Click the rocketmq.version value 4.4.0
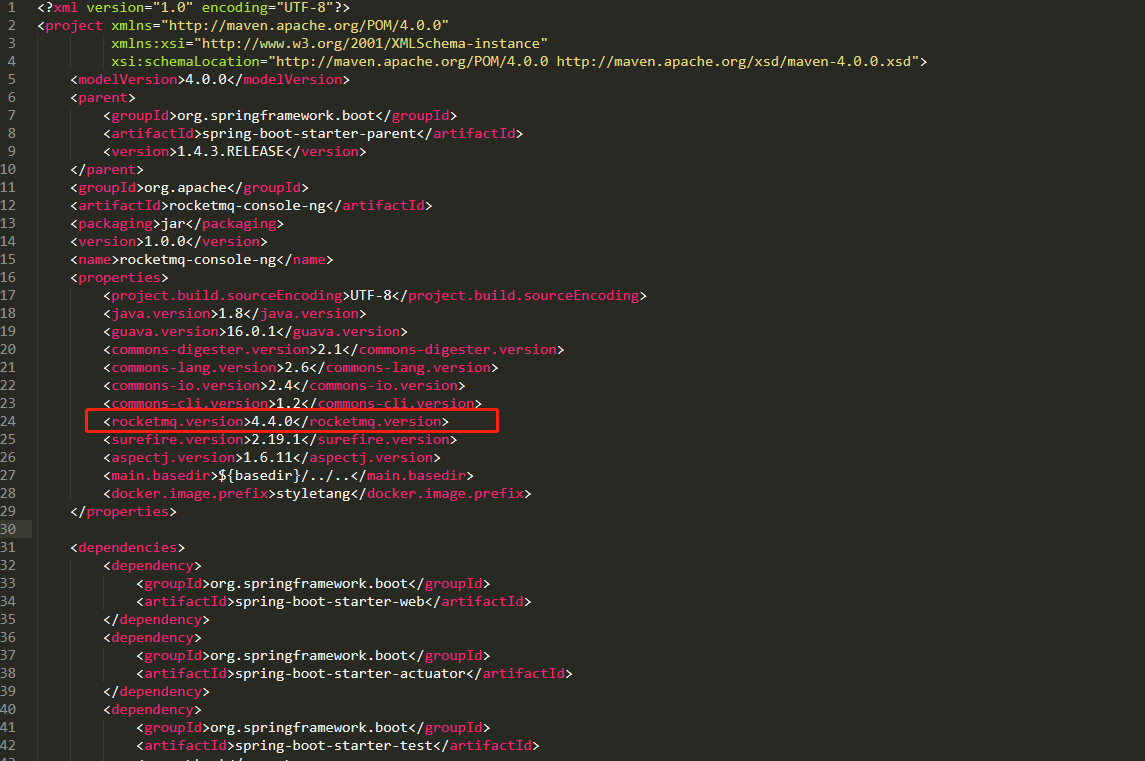Viewport: 1145px width, 761px height. click(x=272, y=421)
